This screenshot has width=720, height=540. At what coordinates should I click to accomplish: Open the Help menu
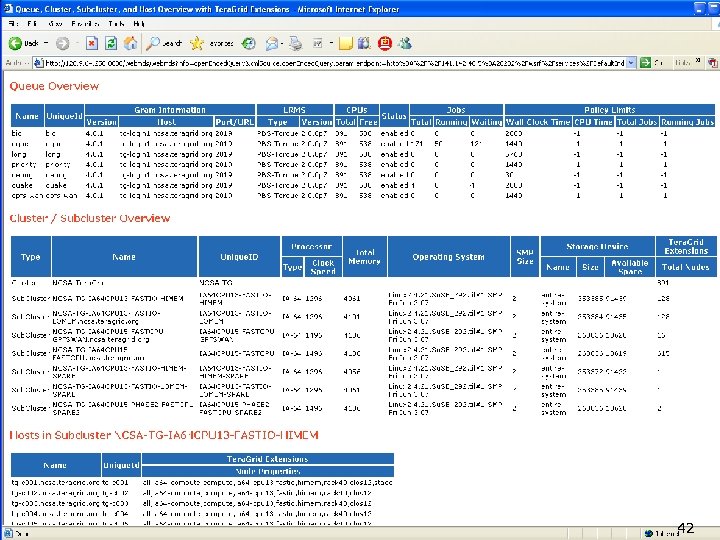click(139, 23)
